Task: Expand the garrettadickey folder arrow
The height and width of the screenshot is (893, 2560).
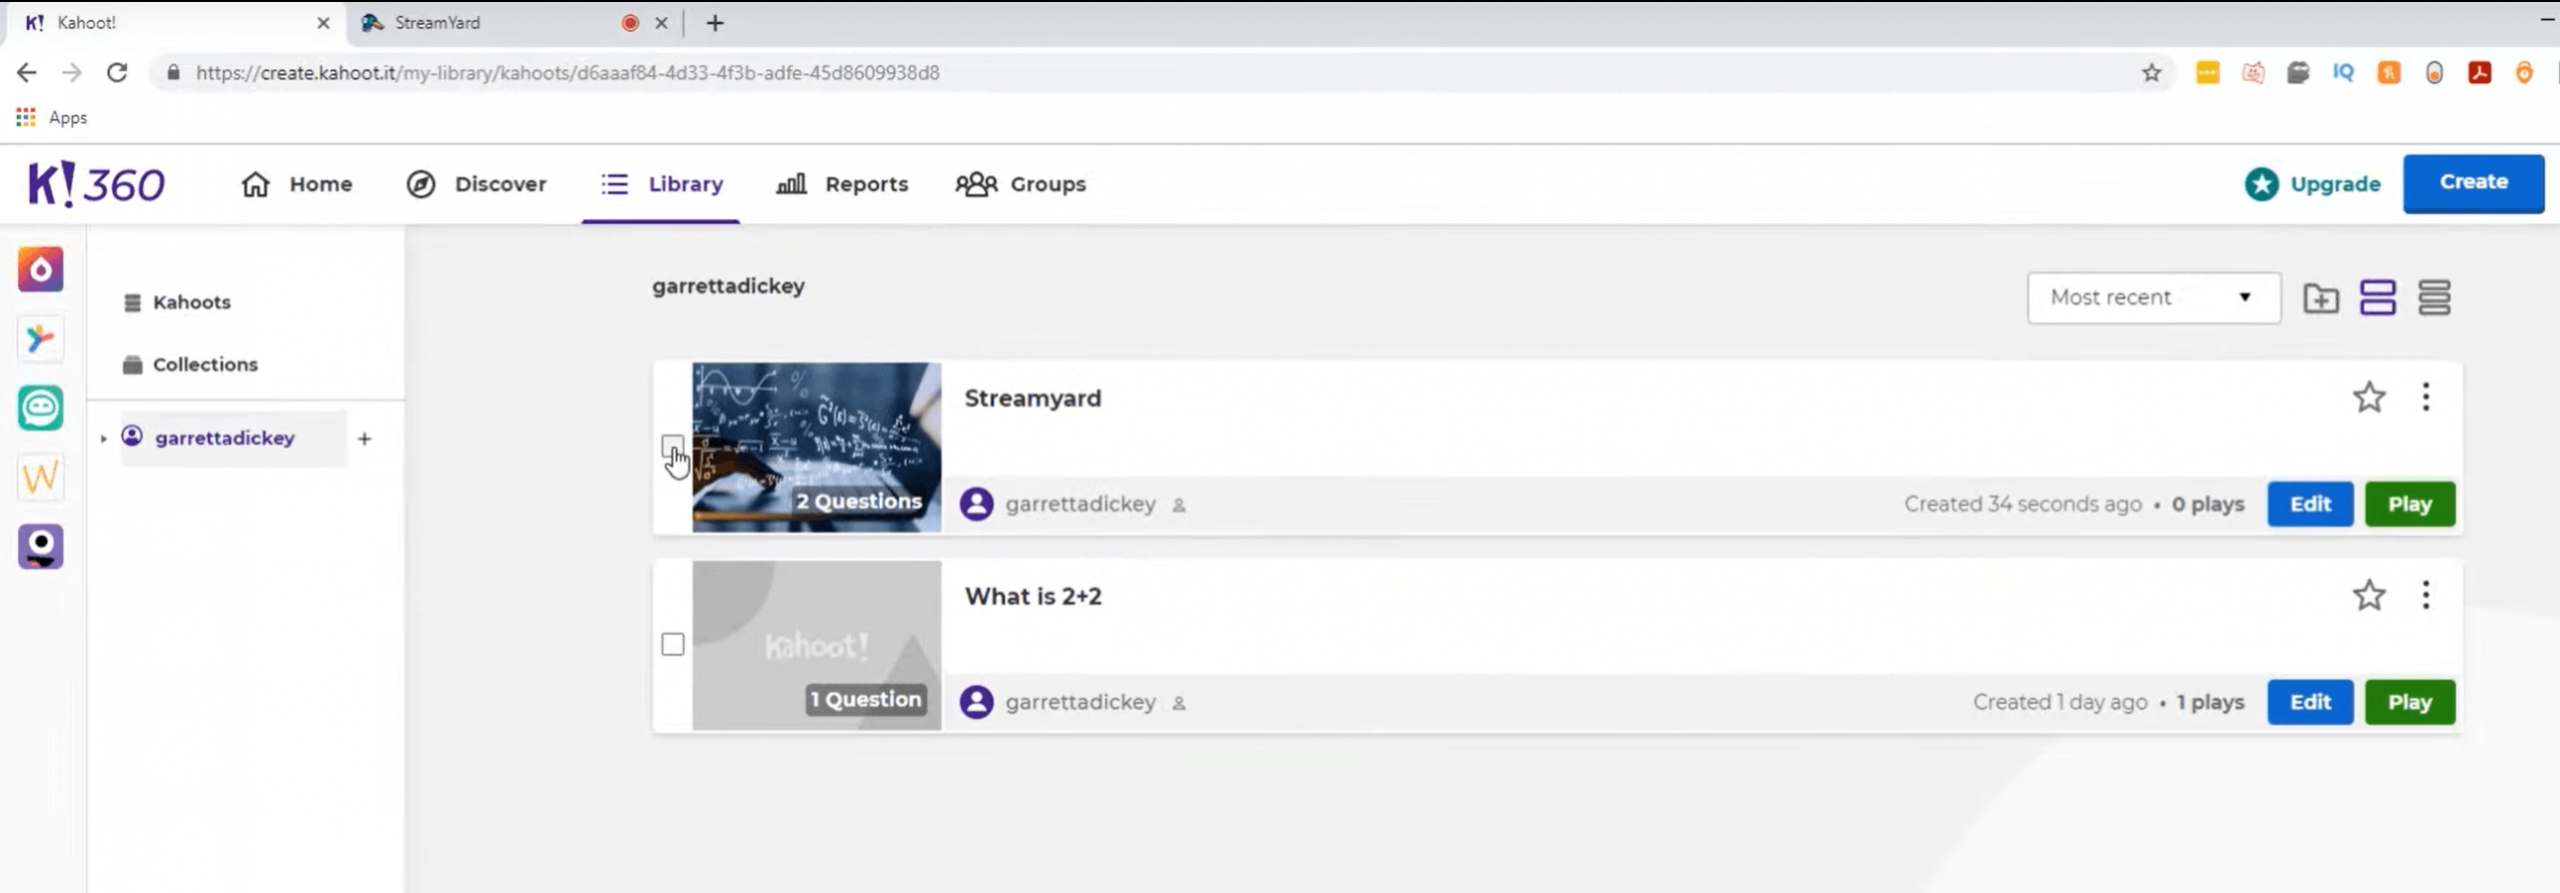Action: tap(103, 438)
